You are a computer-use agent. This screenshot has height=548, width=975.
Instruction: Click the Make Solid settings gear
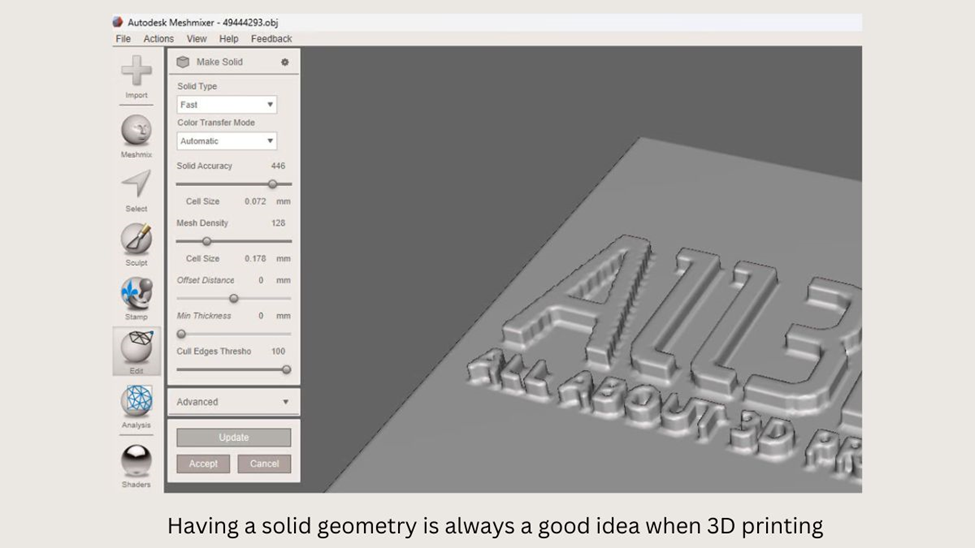click(285, 62)
